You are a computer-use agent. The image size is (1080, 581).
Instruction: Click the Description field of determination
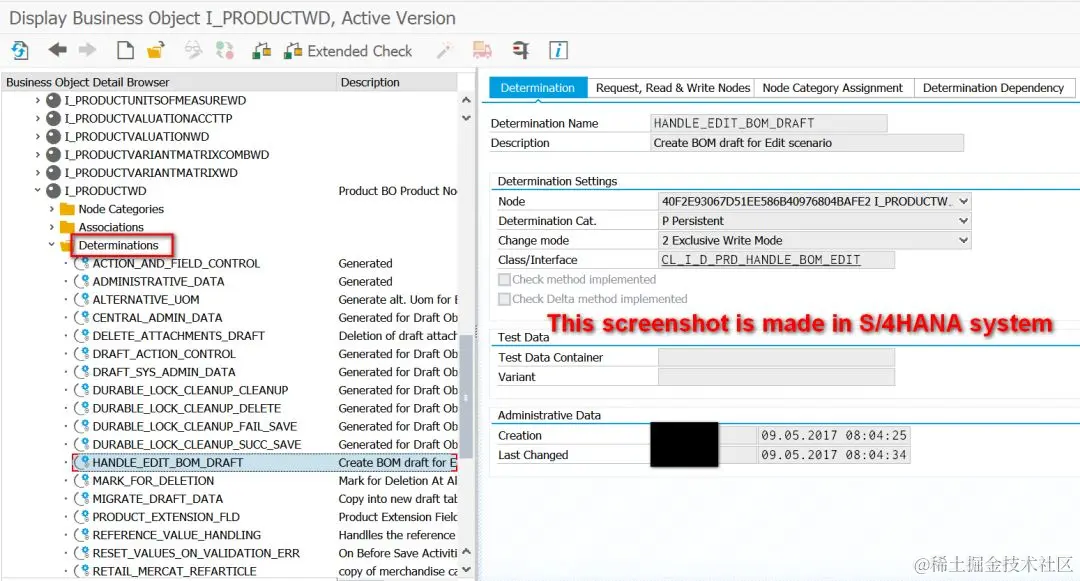point(807,143)
